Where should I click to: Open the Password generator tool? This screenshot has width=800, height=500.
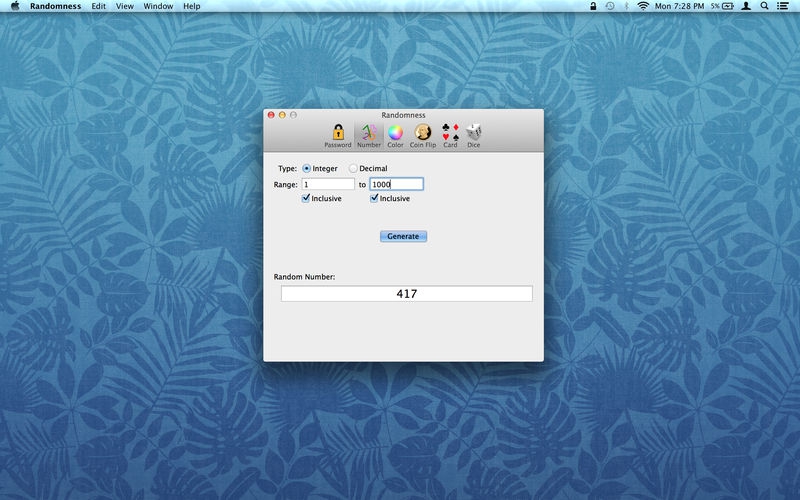[338, 136]
